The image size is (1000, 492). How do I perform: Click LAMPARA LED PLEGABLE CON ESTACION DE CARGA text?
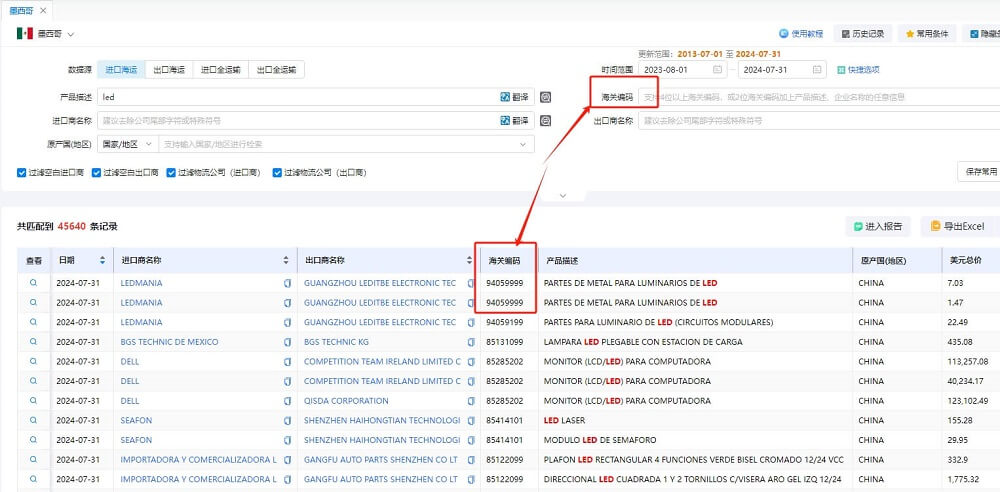coord(643,342)
